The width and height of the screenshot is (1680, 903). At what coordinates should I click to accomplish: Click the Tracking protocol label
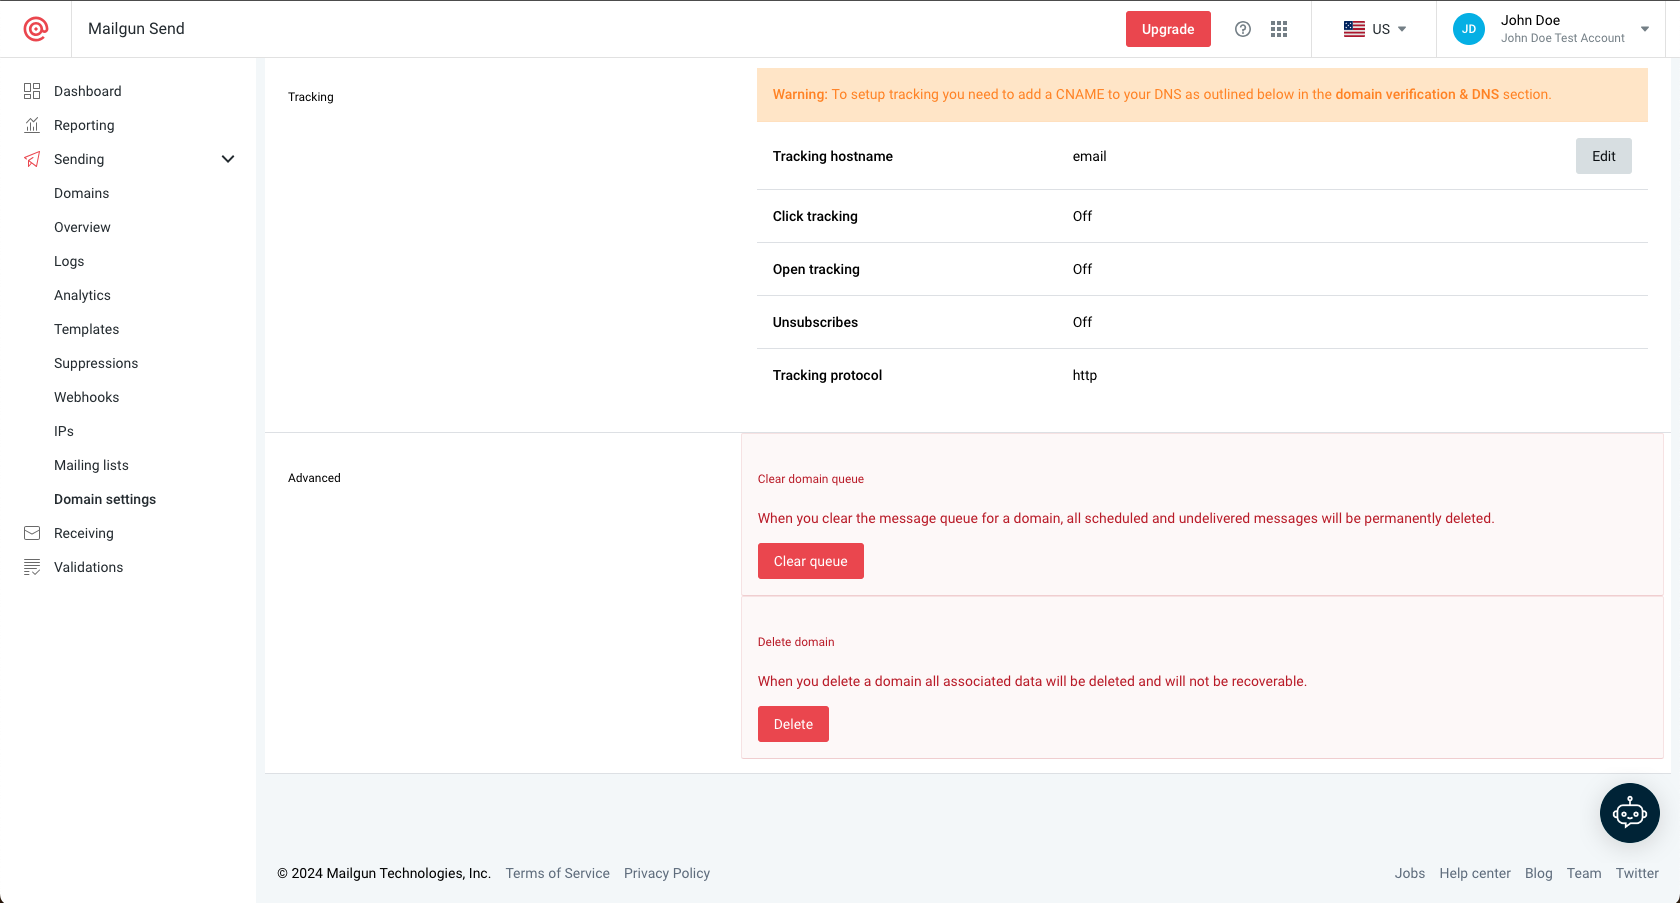(x=827, y=375)
